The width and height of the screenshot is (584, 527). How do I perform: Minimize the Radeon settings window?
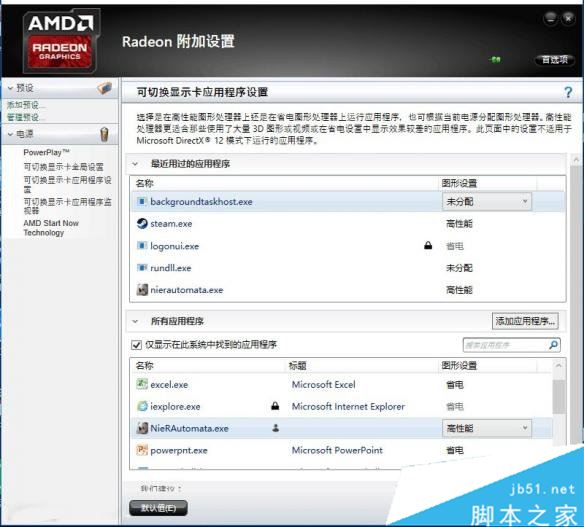click(x=550, y=18)
